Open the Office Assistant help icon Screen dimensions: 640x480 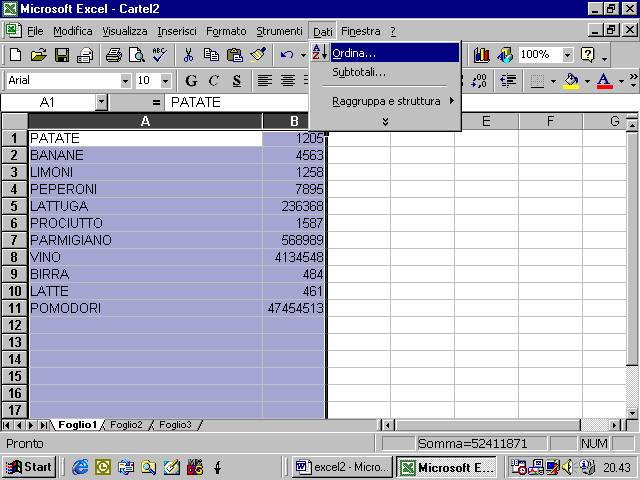click(588, 55)
